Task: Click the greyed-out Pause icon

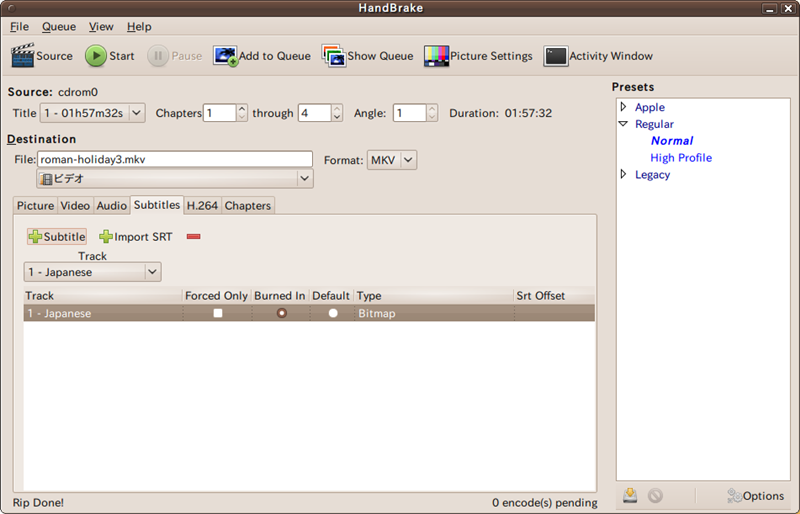Action: 158,56
